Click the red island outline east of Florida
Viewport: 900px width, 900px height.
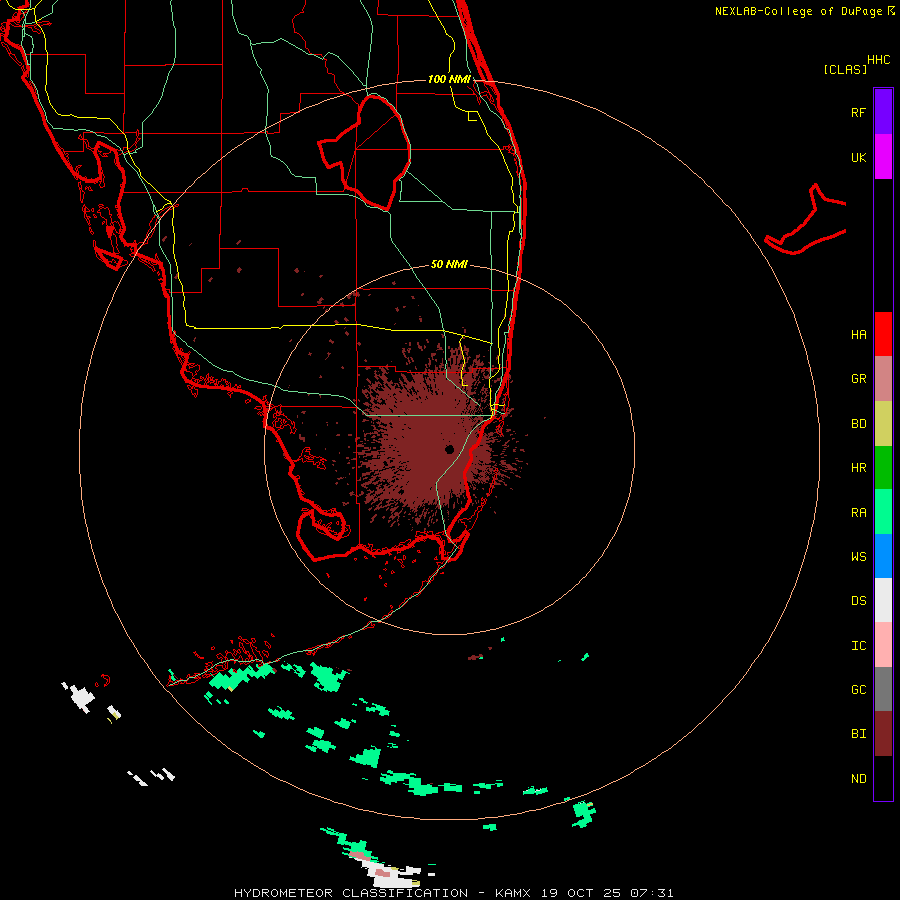click(x=806, y=221)
